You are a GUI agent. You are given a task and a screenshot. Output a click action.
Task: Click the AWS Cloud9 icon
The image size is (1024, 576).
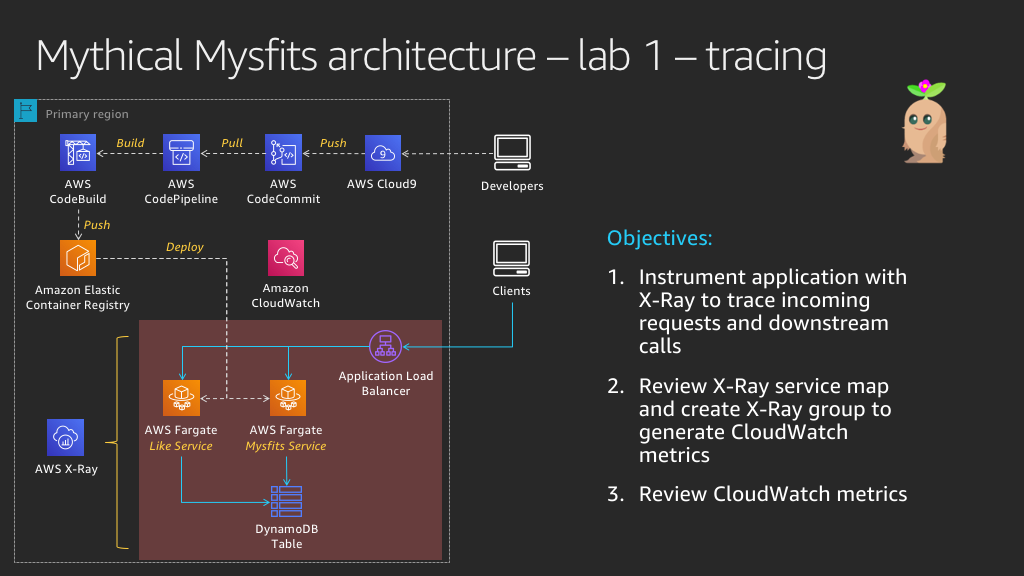[x=383, y=153]
